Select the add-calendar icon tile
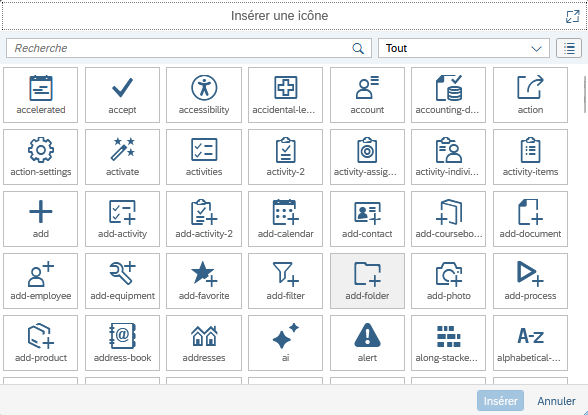This screenshot has width=588, height=415. (x=285, y=219)
